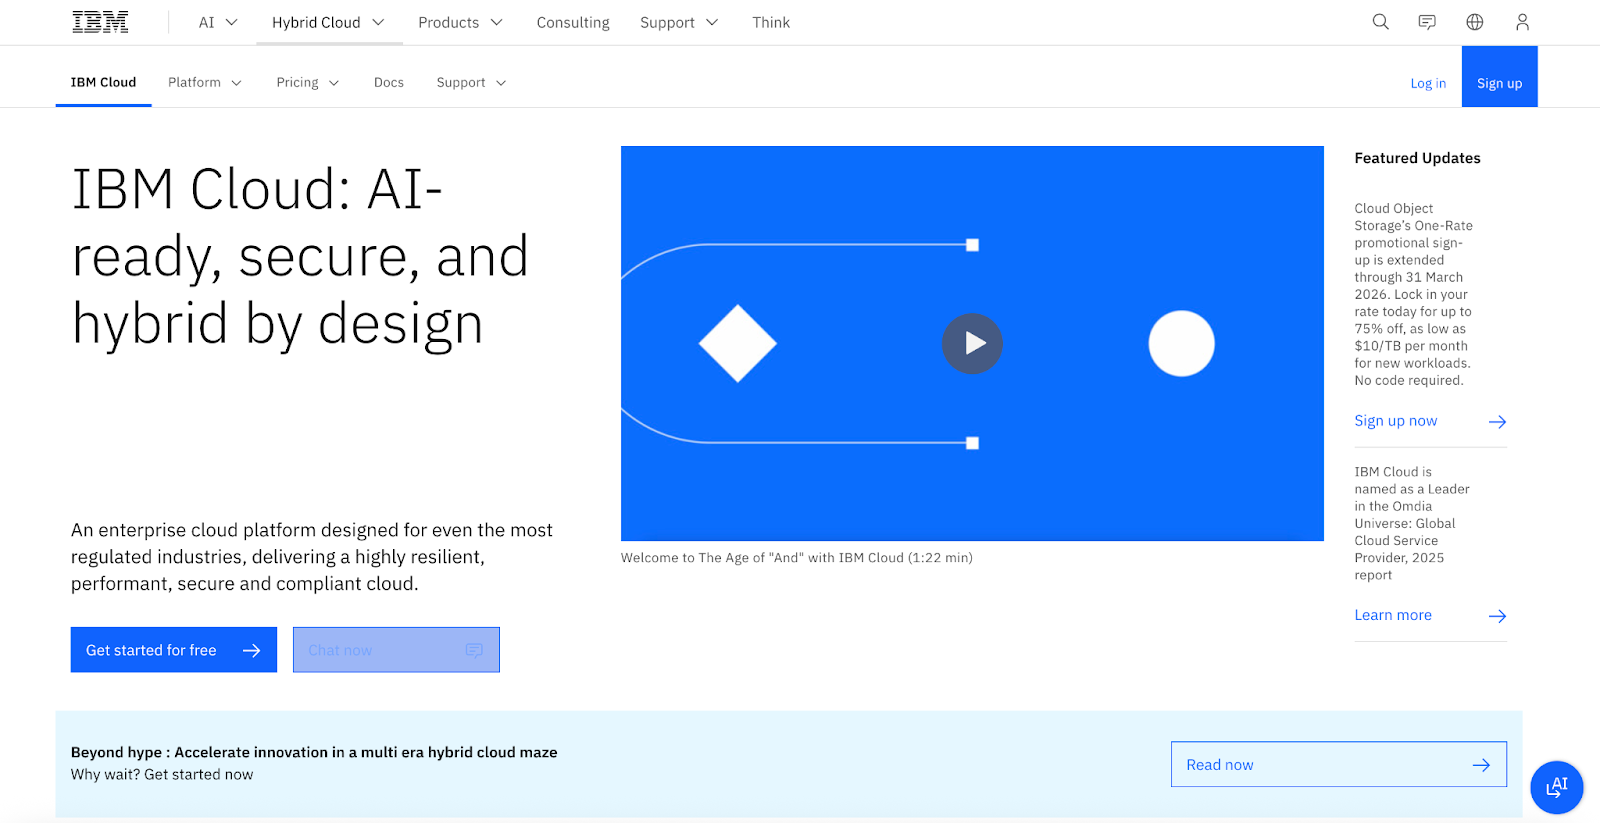The width and height of the screenshot is (1600, 823).
Task: Click the Chat now button
Action: (396, 650)
